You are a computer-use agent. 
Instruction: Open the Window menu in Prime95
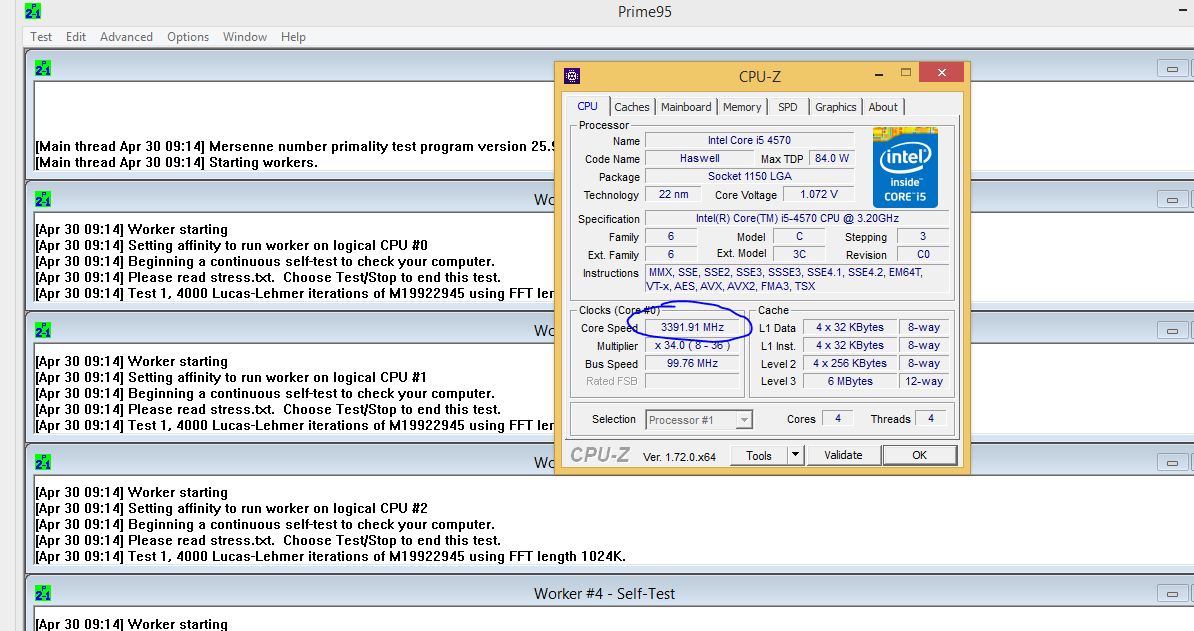tap(244, 37)
